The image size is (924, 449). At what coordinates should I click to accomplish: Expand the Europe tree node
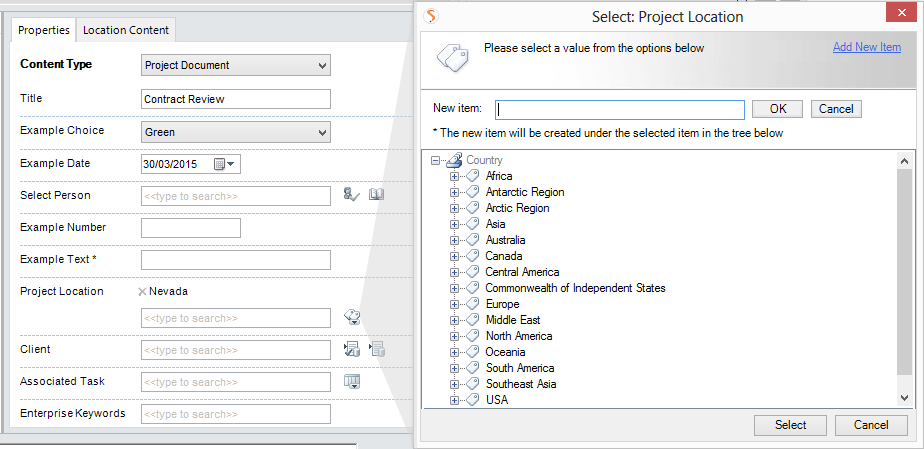[x=454, y=304]
